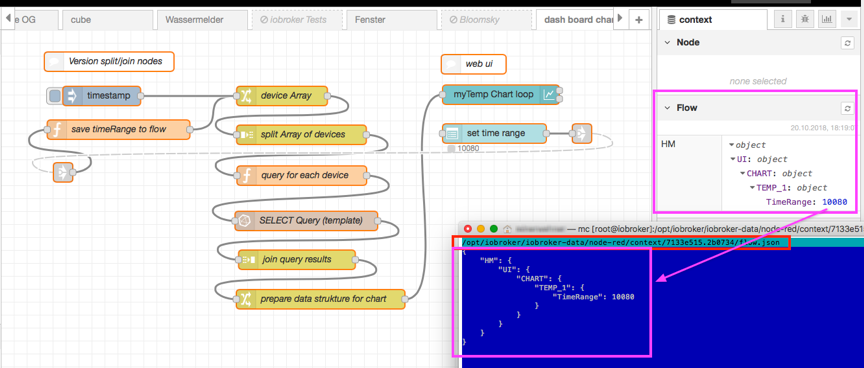Switch to the Wassermelder flow tab
This screenshot has width=864, height=368.
(x=202, y=19)
